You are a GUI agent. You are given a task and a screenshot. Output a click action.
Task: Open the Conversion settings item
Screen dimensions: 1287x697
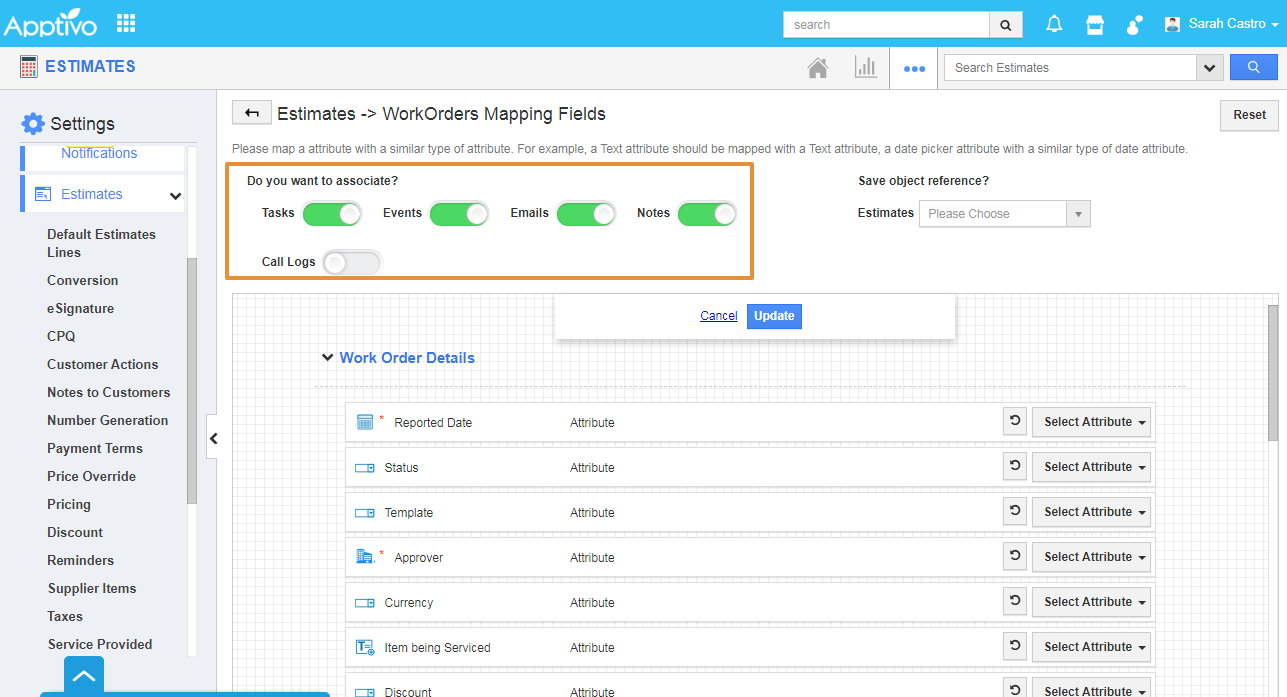tap(82, 281)
